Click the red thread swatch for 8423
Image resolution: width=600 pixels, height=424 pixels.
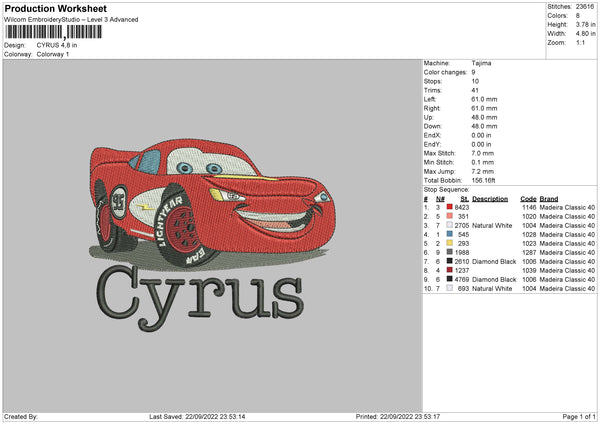click(x=450, y=207)
